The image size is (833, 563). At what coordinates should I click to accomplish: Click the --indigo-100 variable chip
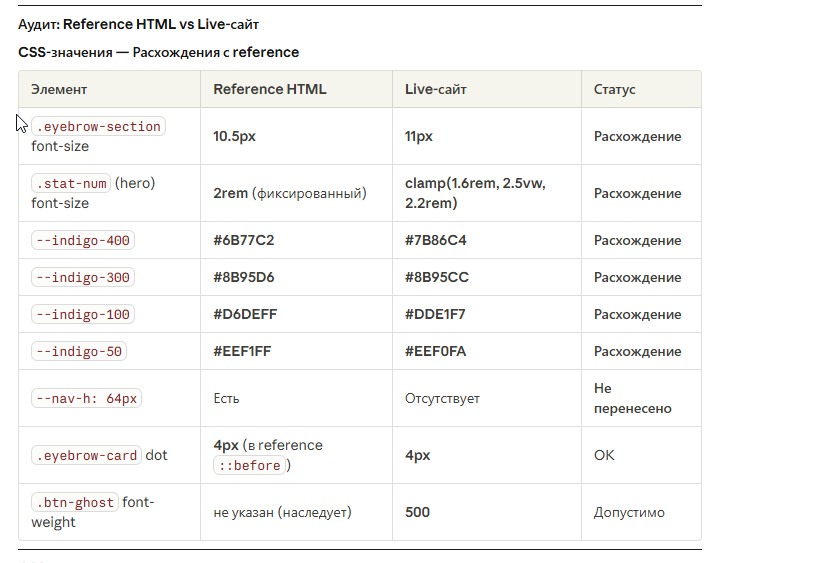pyautogui.click(x=83, y=315)
